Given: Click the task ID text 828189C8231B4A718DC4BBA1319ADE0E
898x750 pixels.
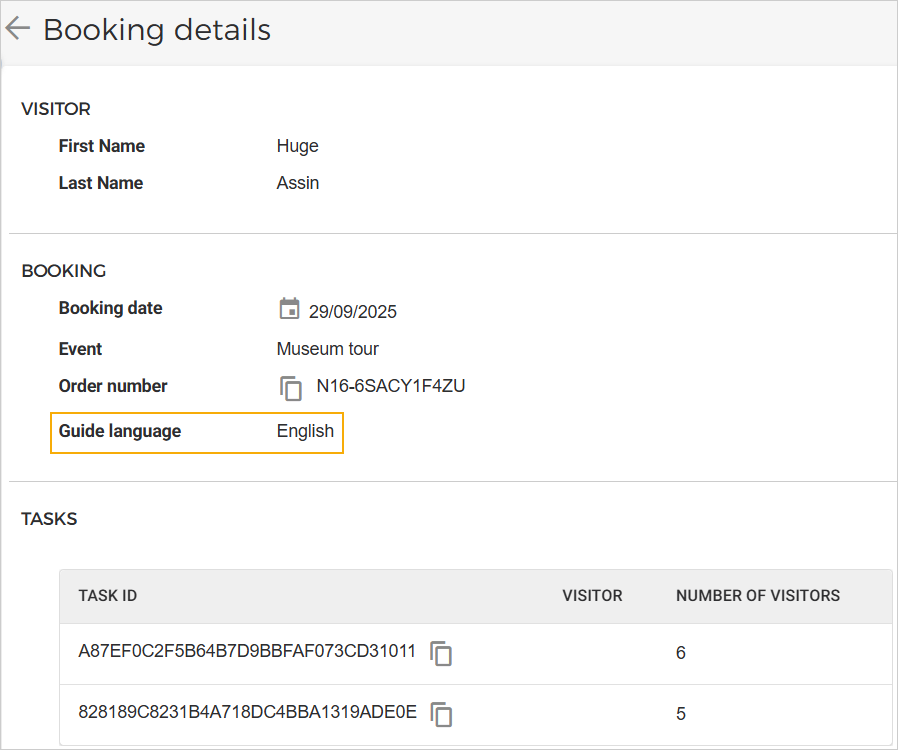Looking at the screenshot, I should tap(247, 713).
